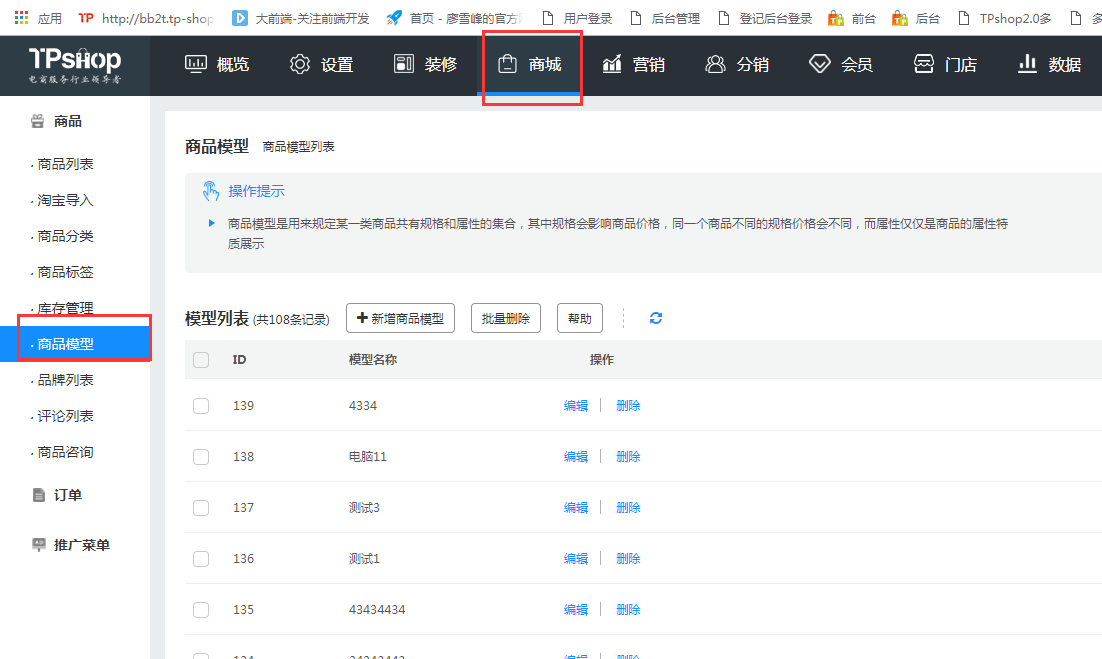Click the 批量删除 batch delete button
The image size is (1102, 659).
pos(506,318)
